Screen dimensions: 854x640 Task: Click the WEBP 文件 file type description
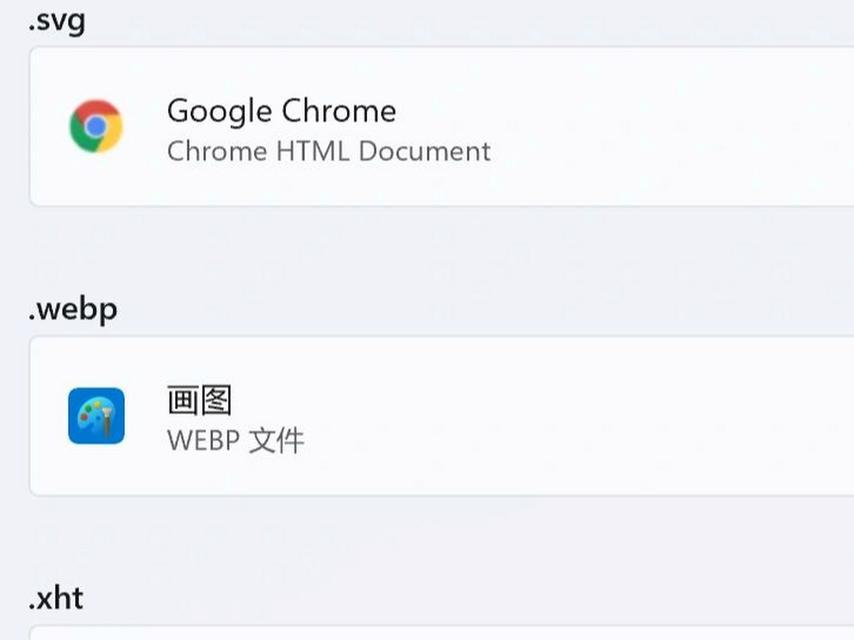tap(236, 440)
